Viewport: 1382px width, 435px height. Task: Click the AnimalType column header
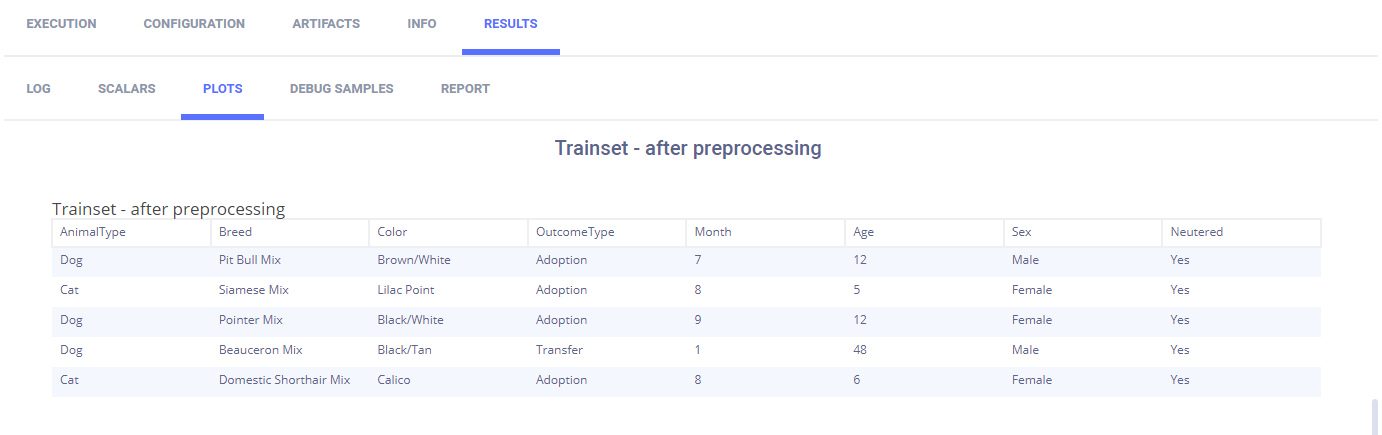[x=93, y=232]
